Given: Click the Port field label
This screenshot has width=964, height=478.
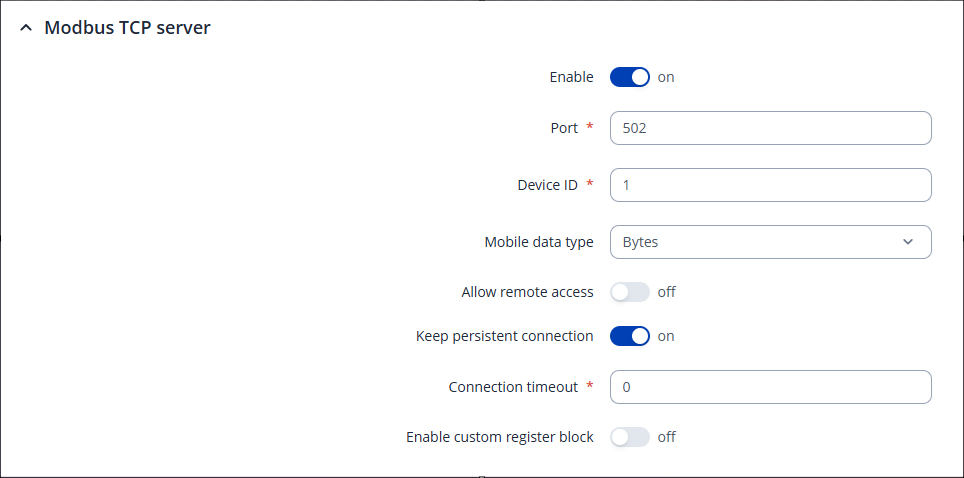Looking at the screenshot, I should point(564,128).
